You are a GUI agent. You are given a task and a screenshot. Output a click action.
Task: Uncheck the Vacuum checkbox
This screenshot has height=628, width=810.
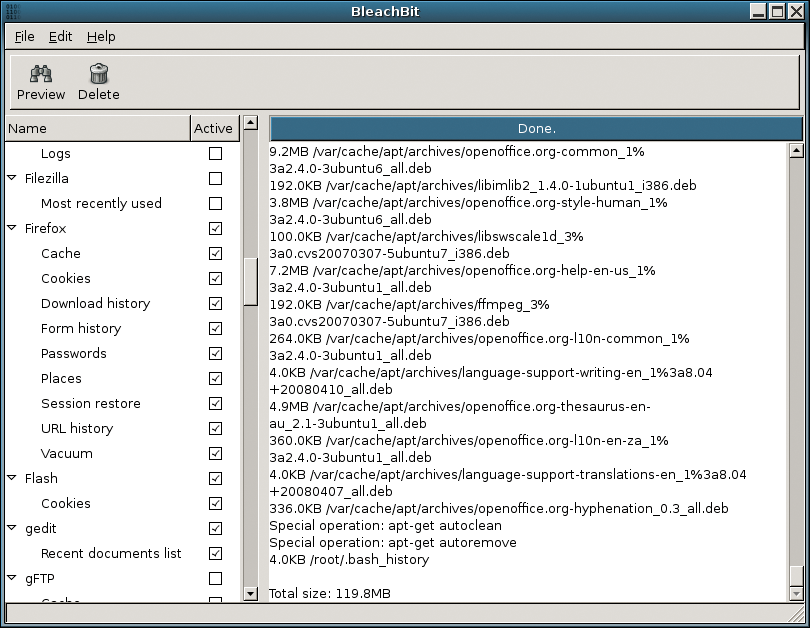tap(215, 453)
